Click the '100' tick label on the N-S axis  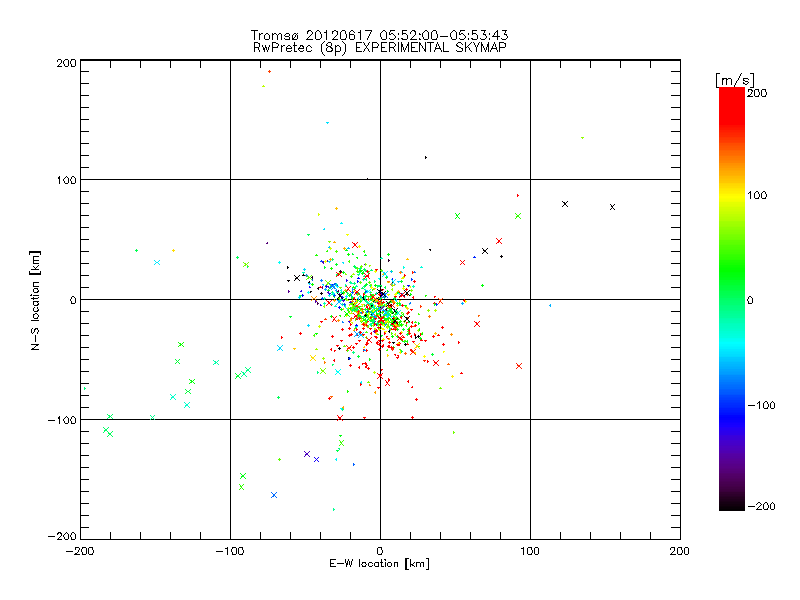(x=66, y=180)
